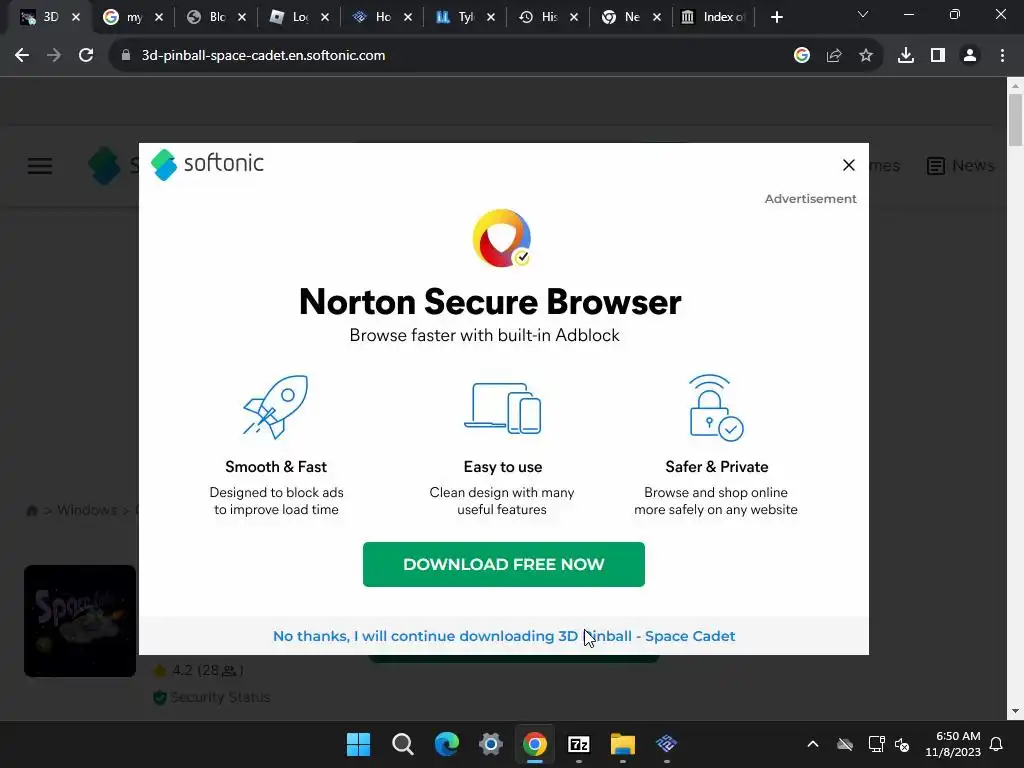Open Microsoft Edge from taskbar
The width and height of the screenshot is (1024, 768).
[x=447, y=744]
